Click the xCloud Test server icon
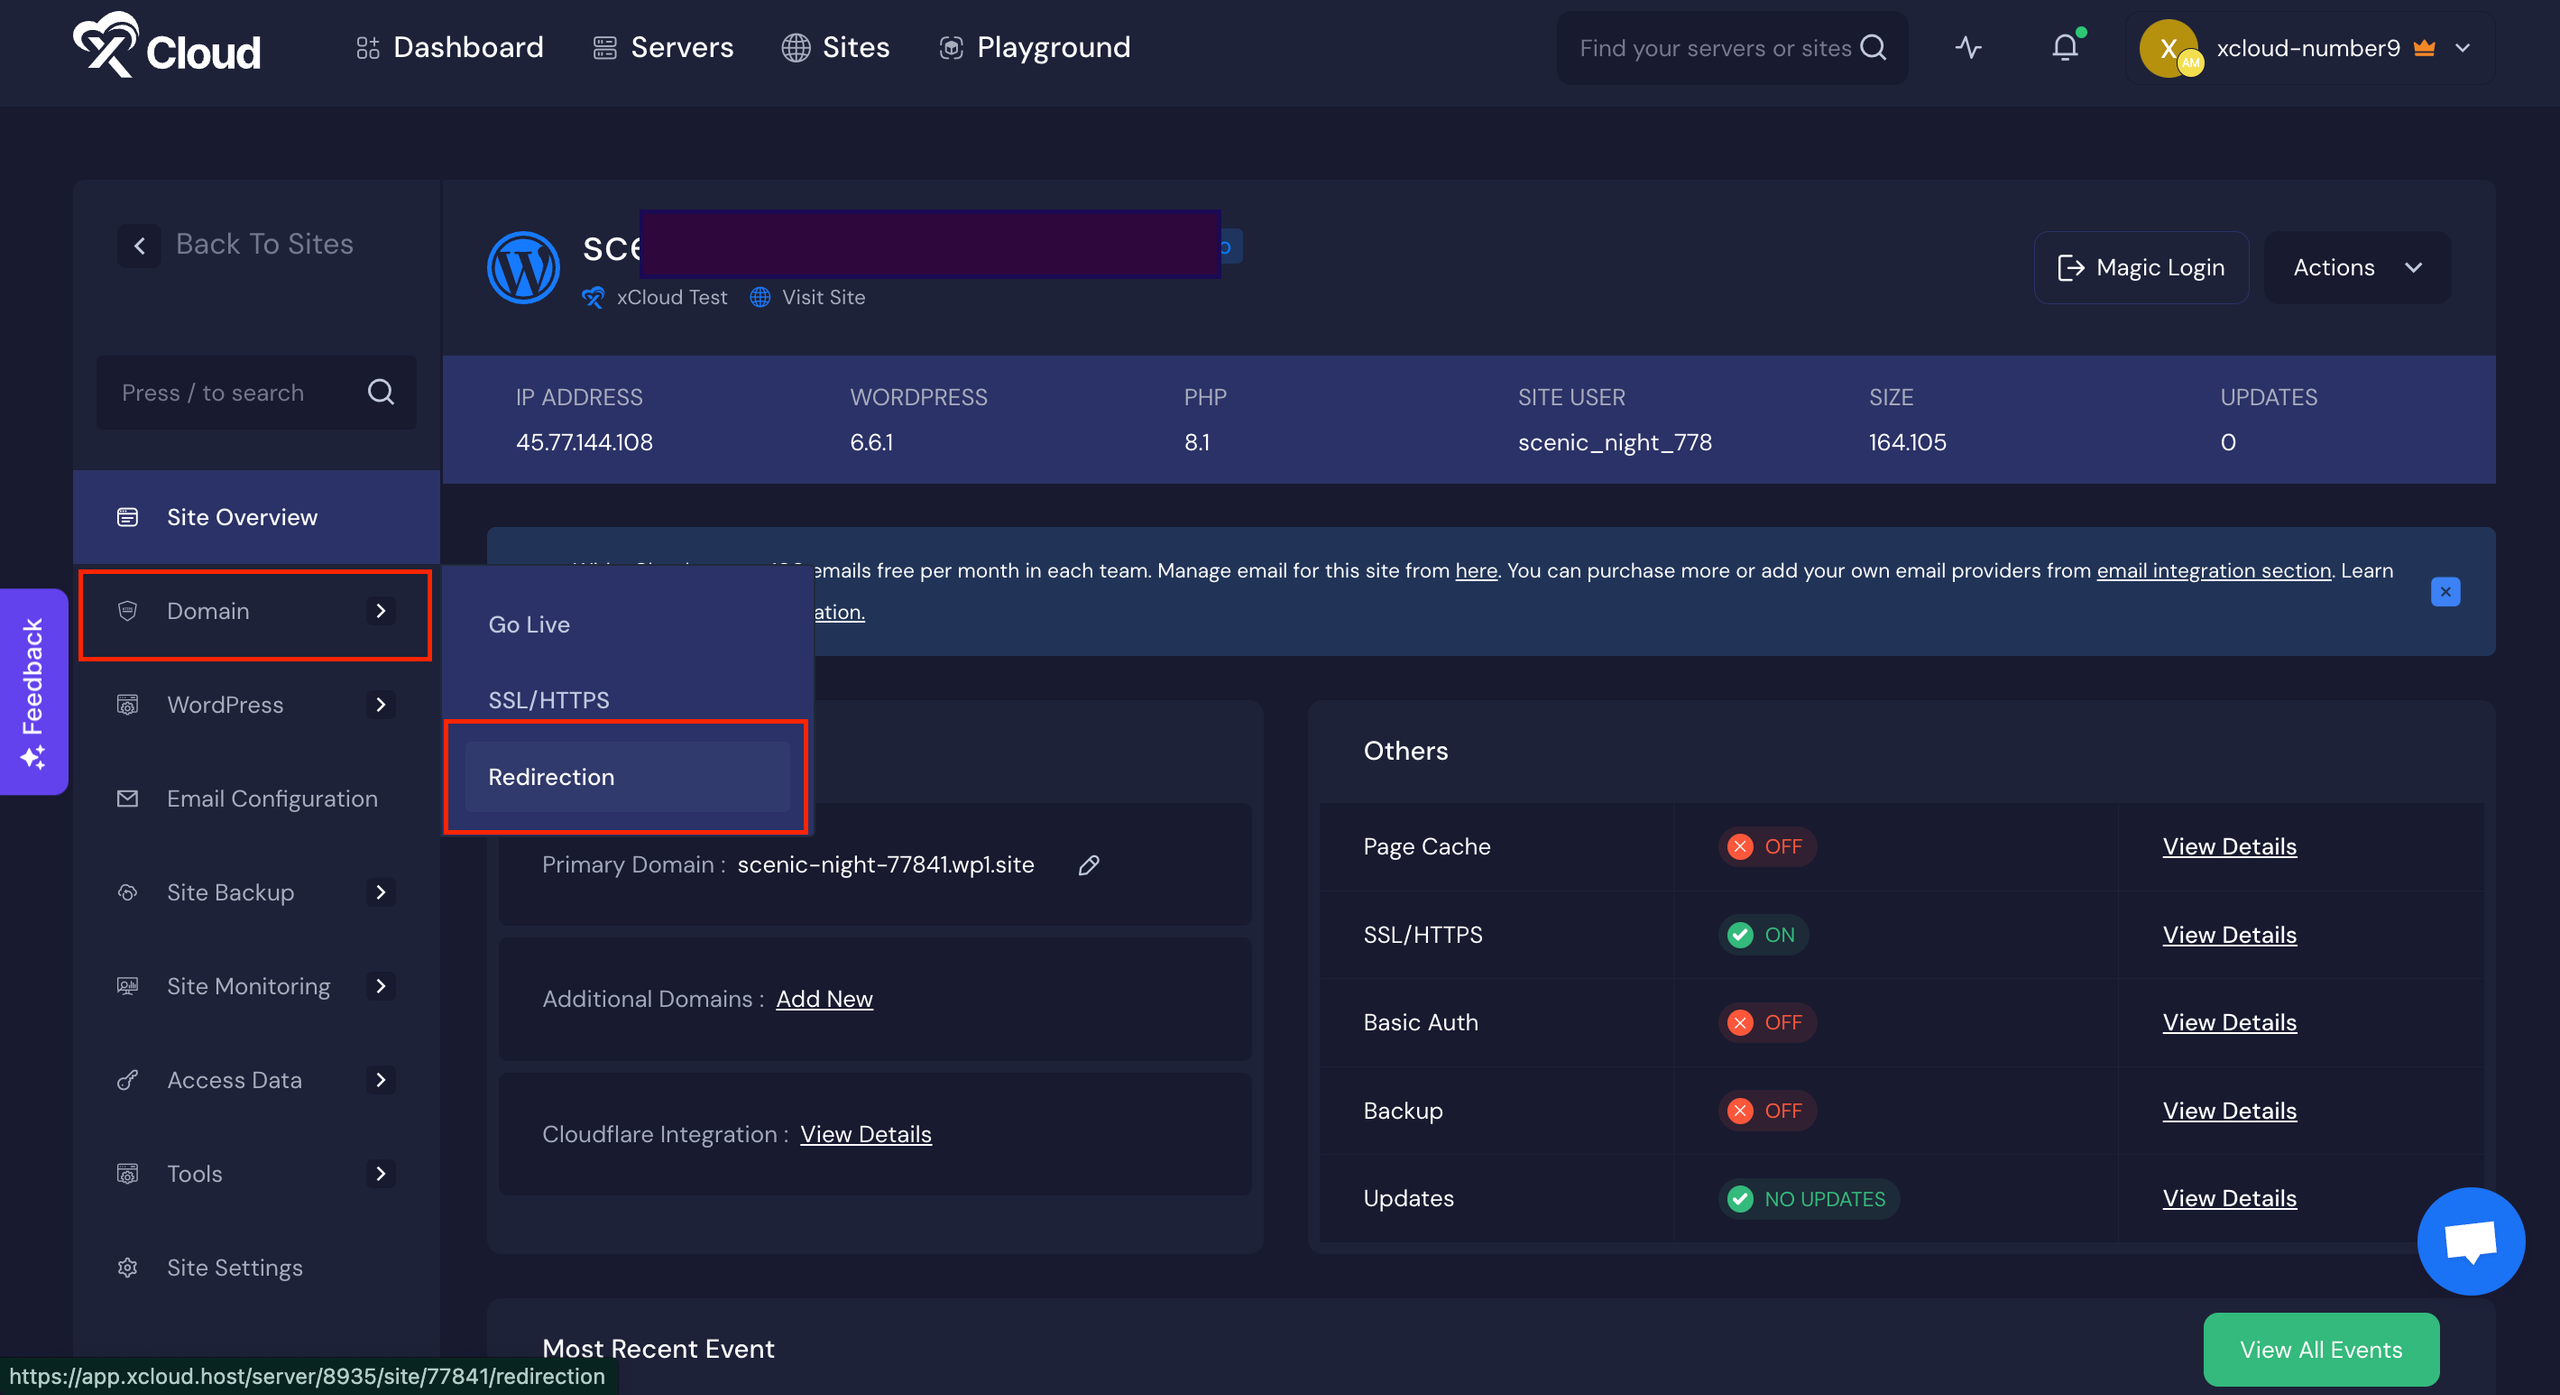The width and height of the screenshot is (2560, 1395). click(x=593, y=298)
